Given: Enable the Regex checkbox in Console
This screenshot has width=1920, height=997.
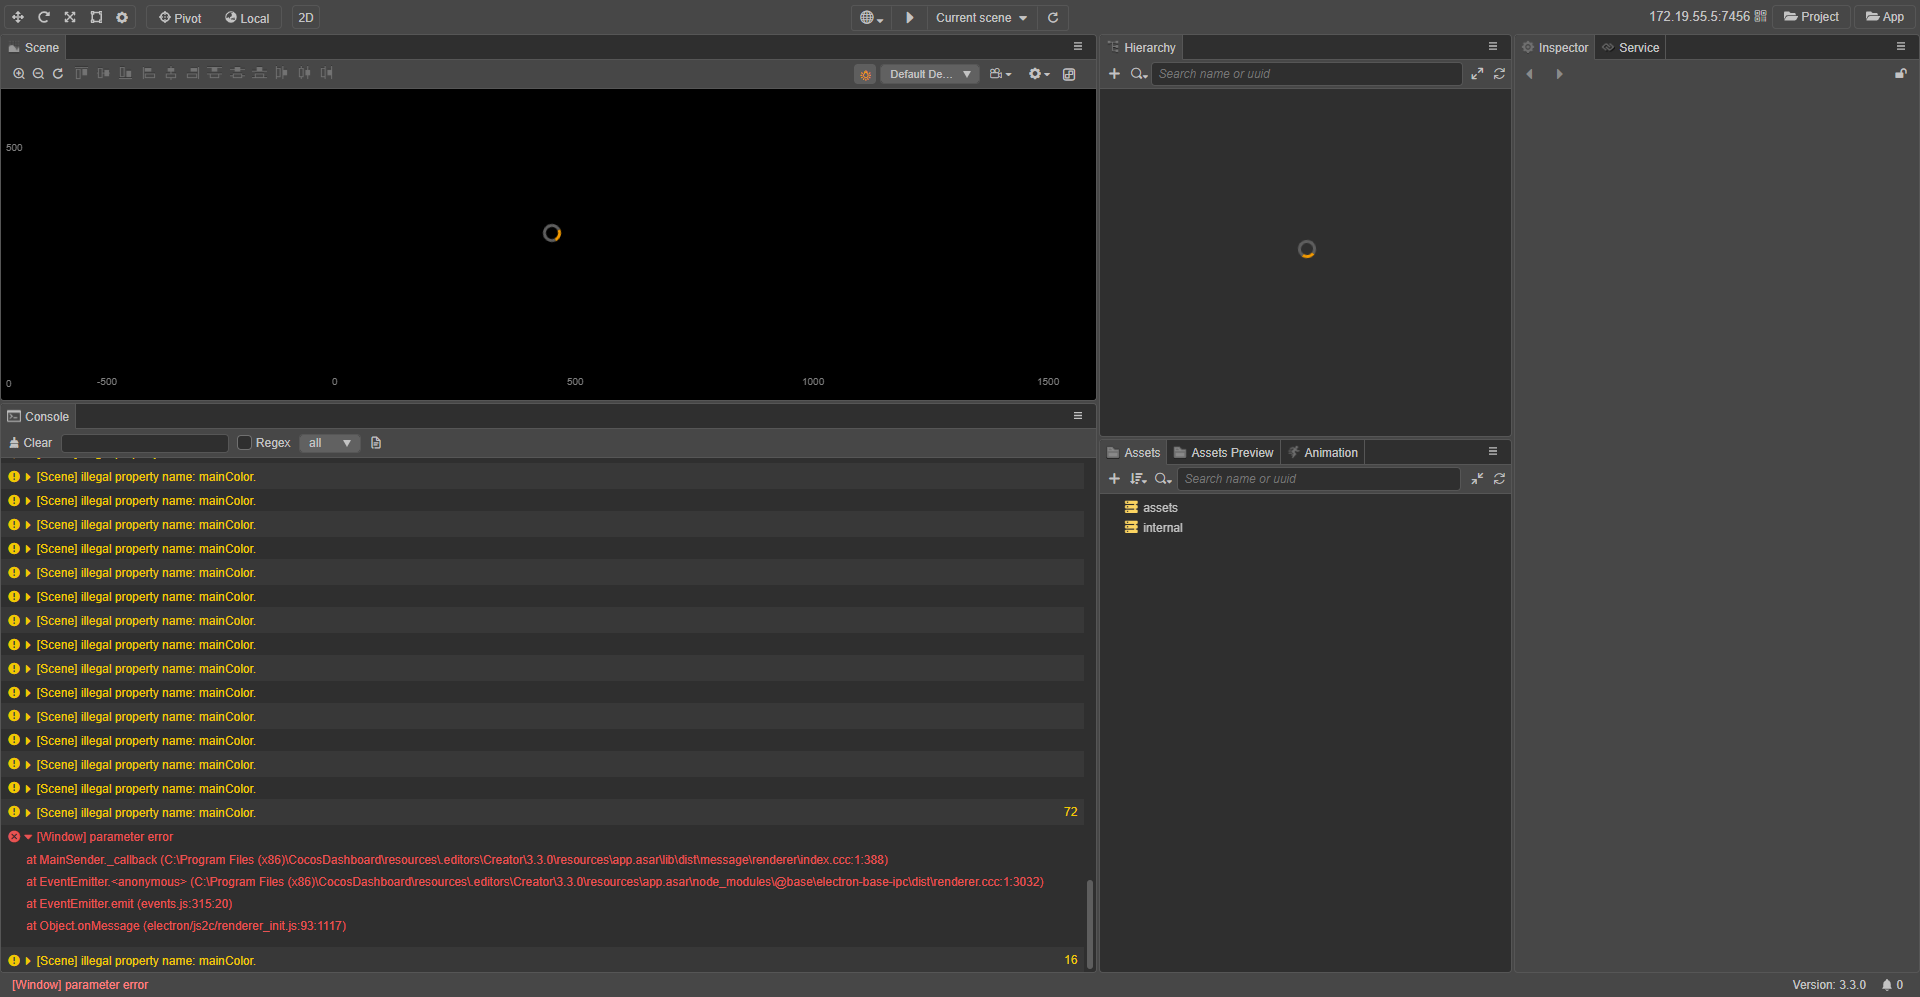Looking at the screenshot, I should coord(244,442).
